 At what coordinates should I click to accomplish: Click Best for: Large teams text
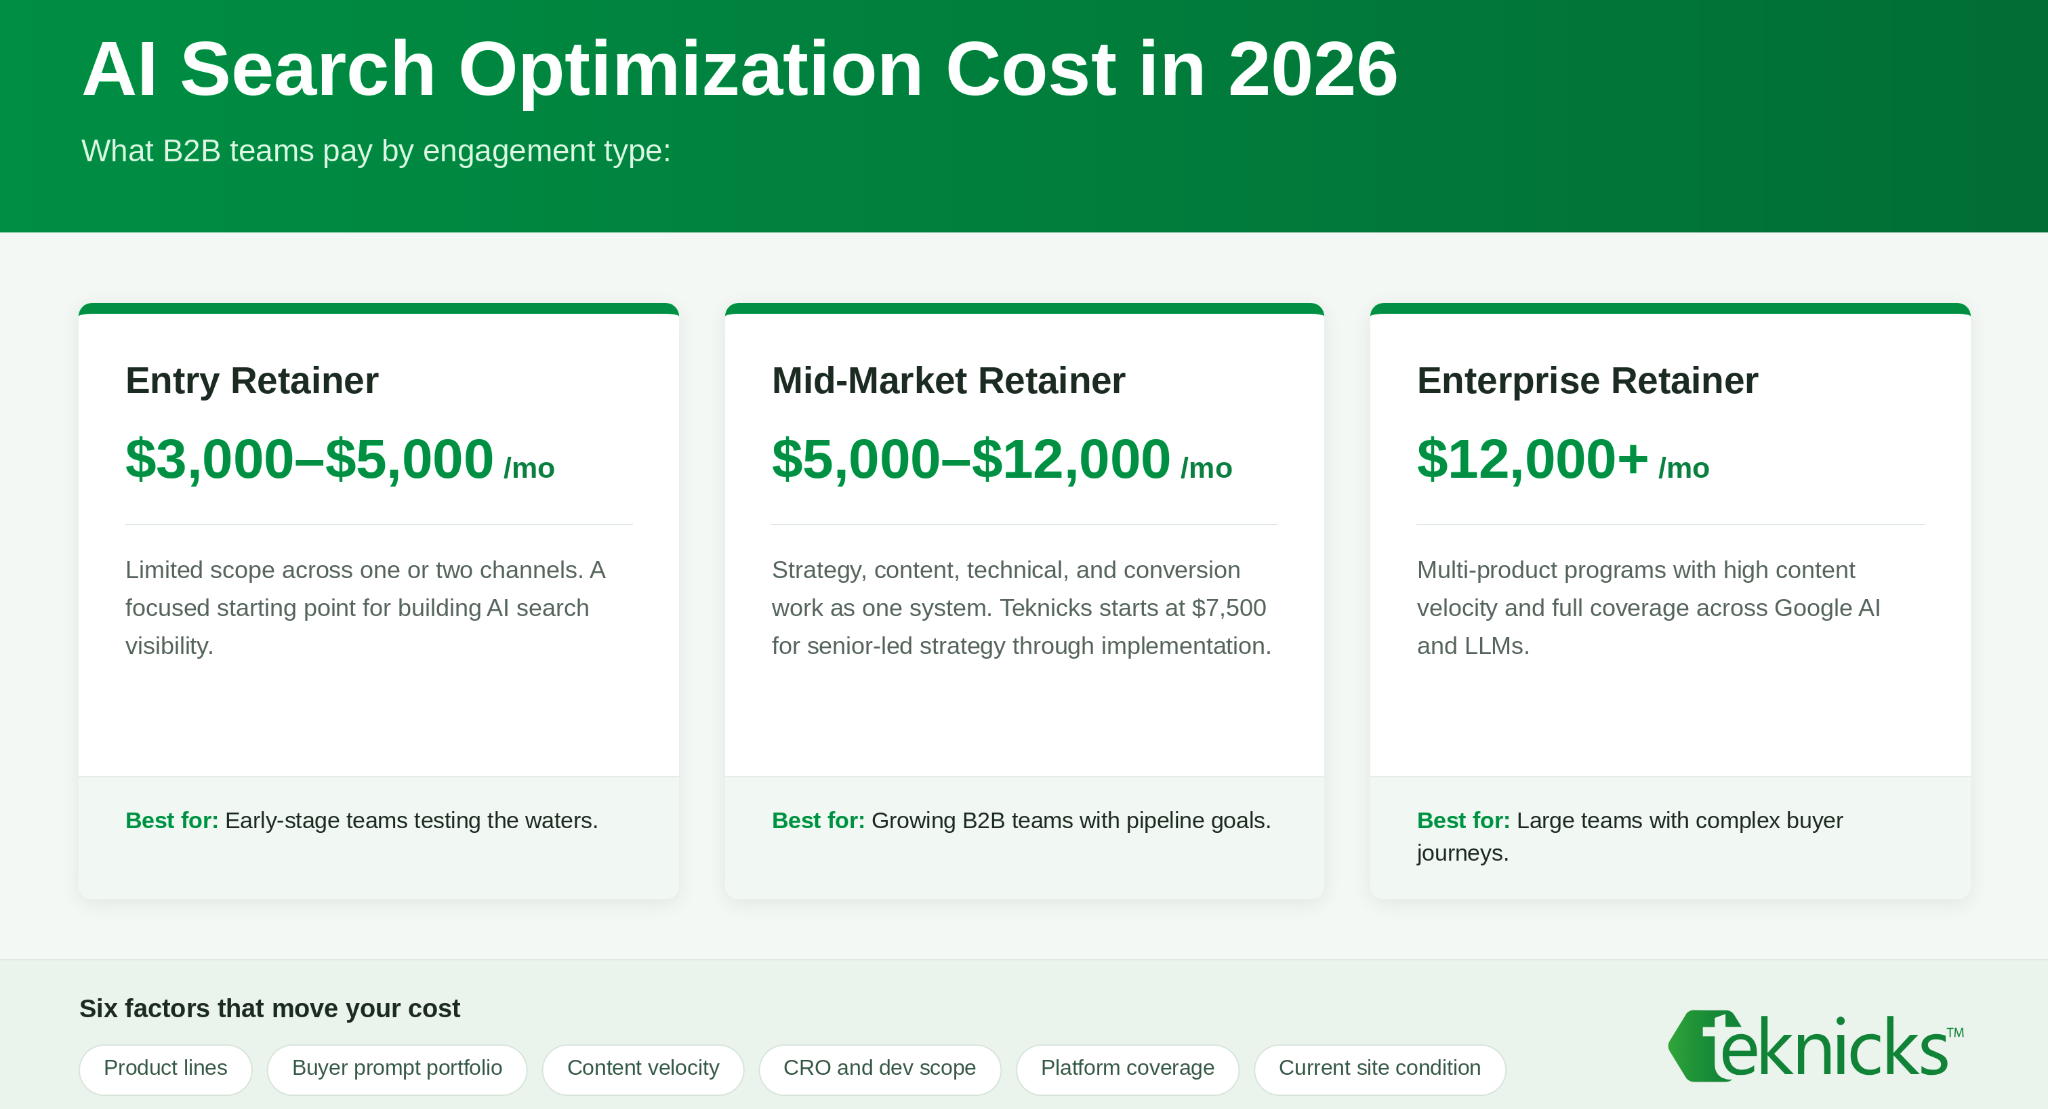1630,836
